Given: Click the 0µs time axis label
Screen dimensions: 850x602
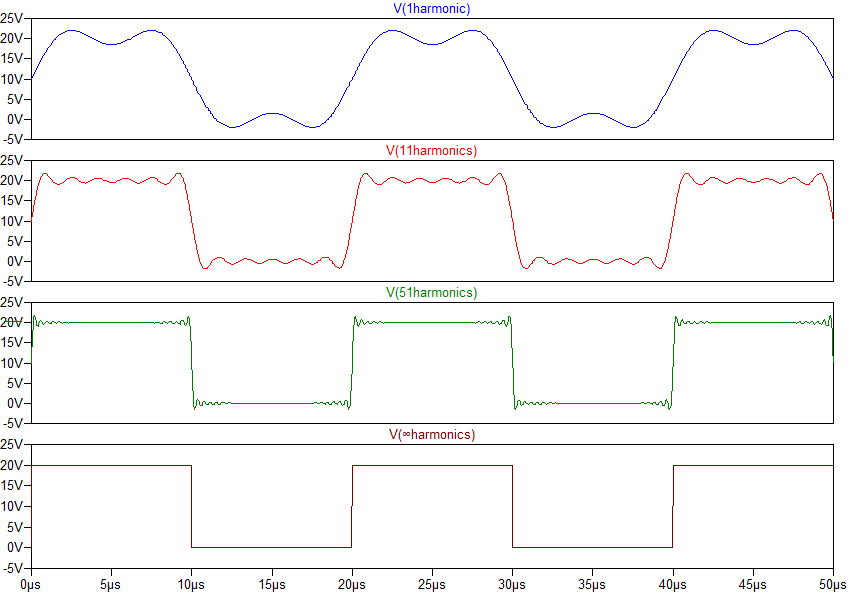Looking at the screenshot, I should [x=30, y=581].
